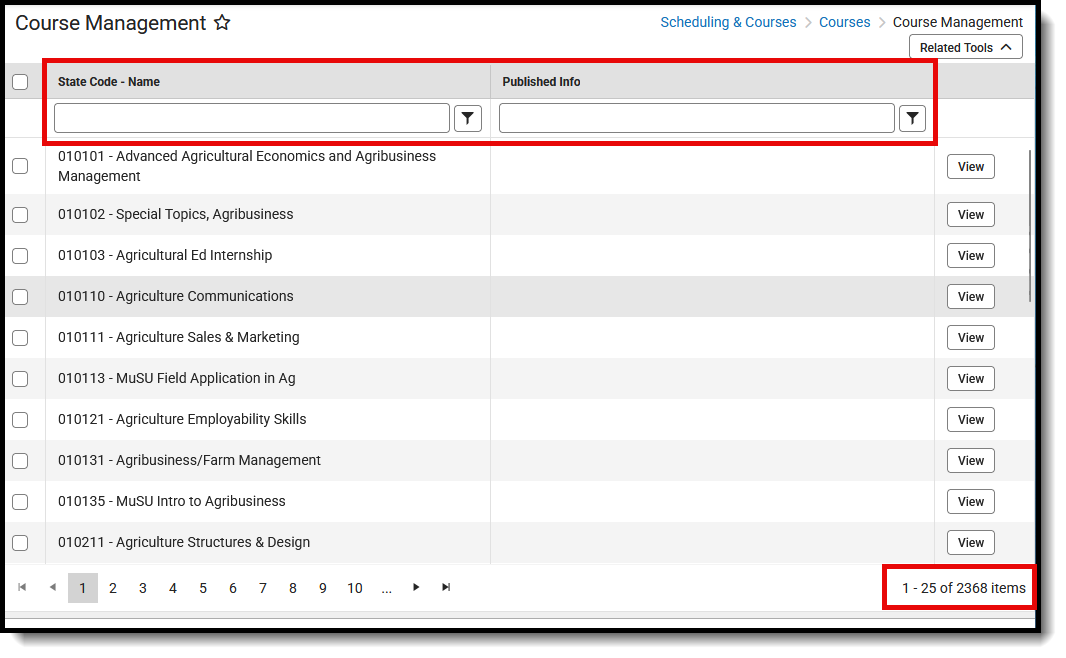Image resolution: width=1066 pixels, height=658 pixels.
Task: View course 010111 Agriculture Sales & Marketing
Action: coord(970,338)
